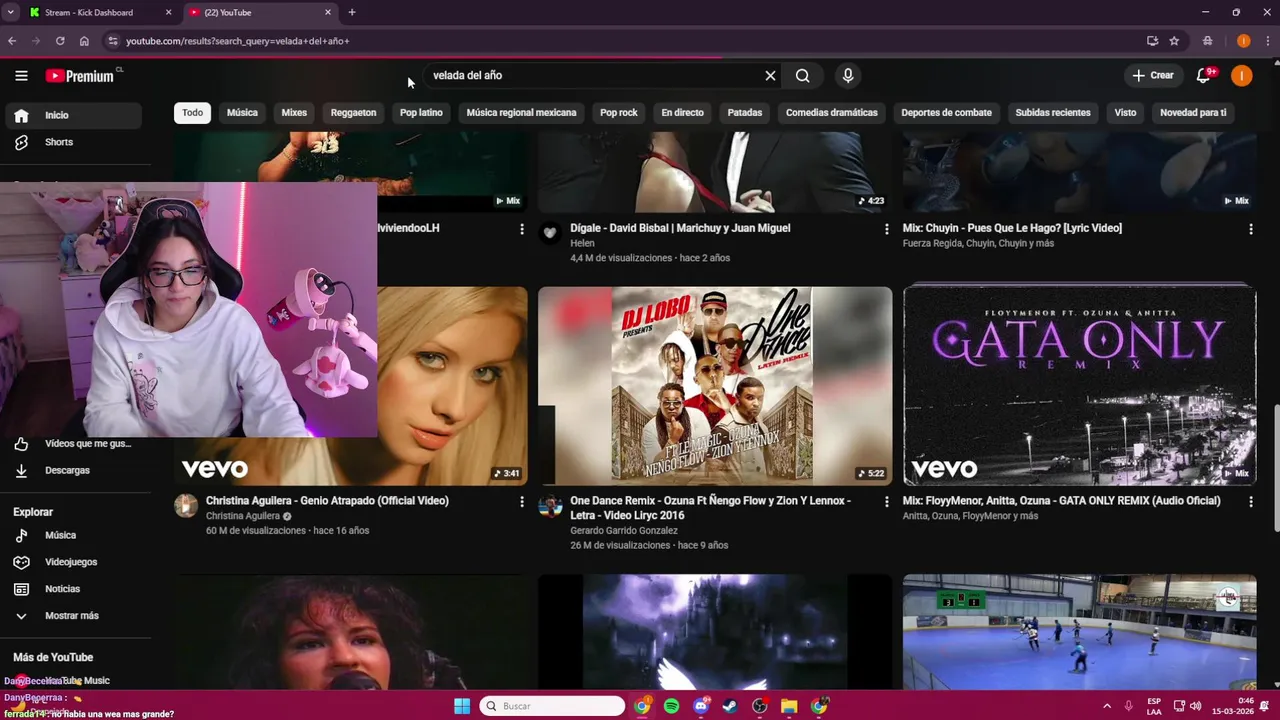This screenshot has width=1280, height=720.
Task: Click the Gerardo Garrido Gonzalez channel avatar
Action: tap(550, 505)
